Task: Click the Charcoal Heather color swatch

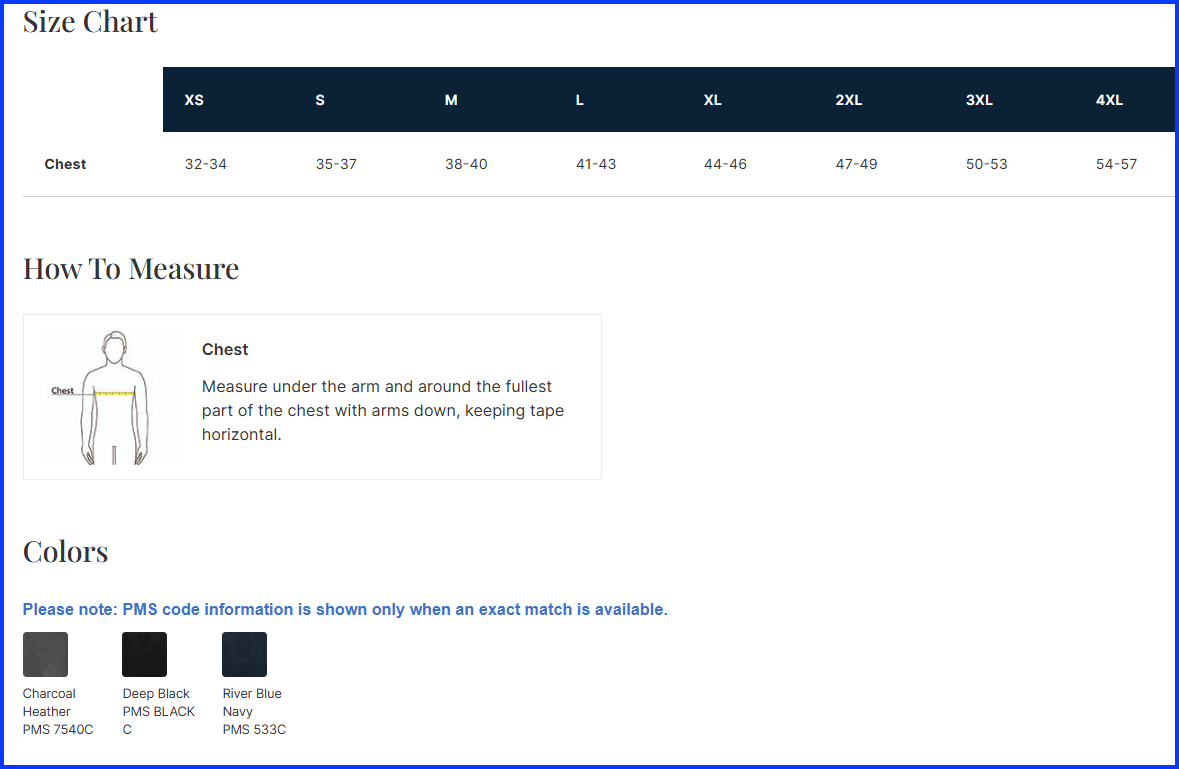Action: click(x=45, y=654)
